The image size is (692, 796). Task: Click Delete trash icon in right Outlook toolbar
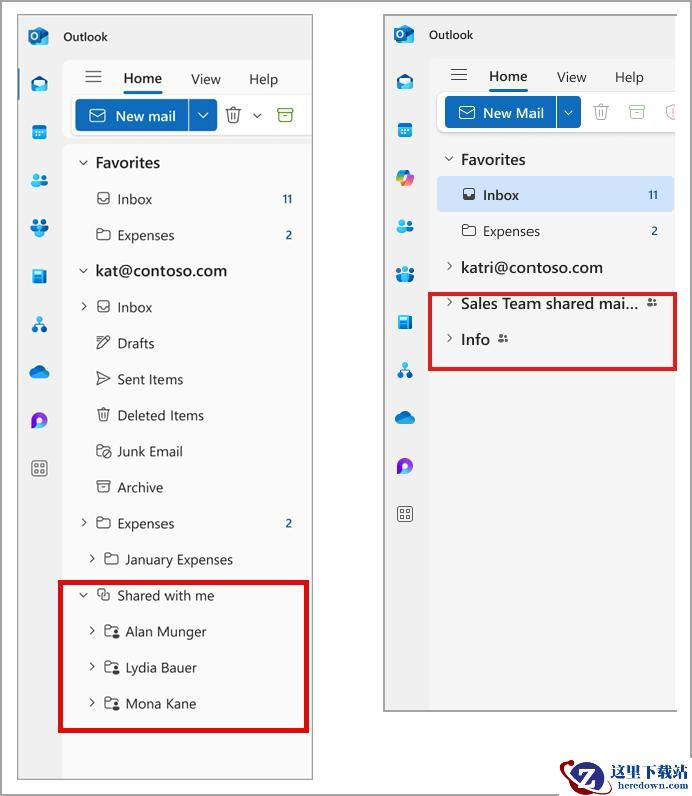(601, 112)
